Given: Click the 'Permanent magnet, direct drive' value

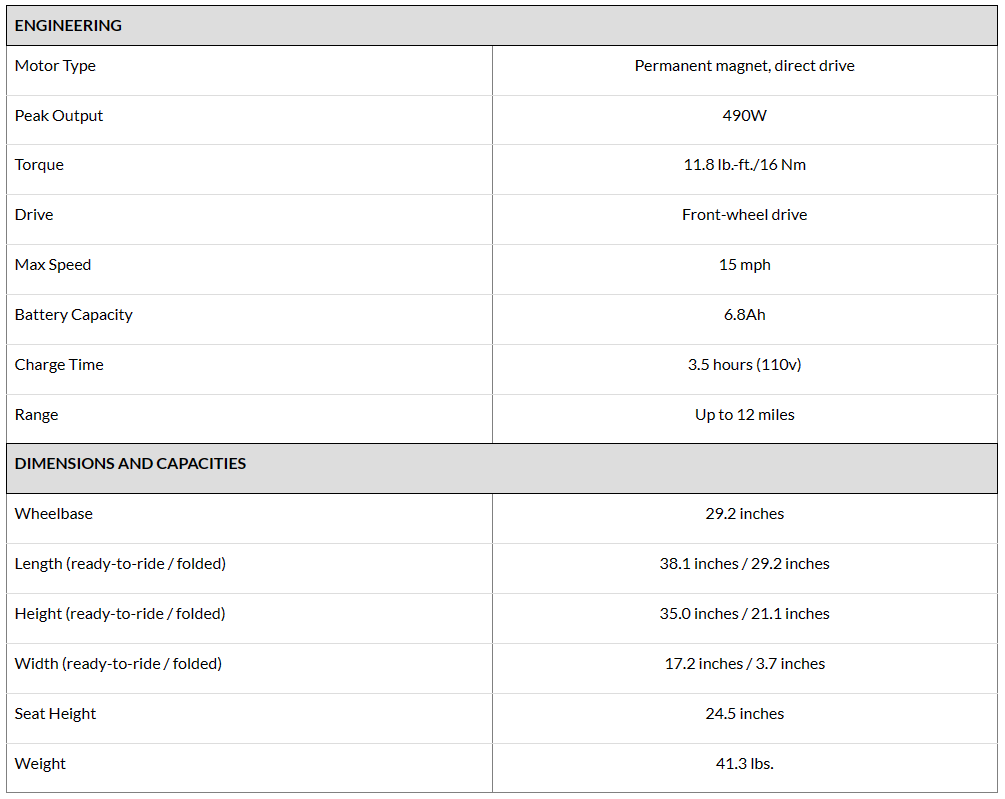Looking at the screenshot, I should point(744,66).
